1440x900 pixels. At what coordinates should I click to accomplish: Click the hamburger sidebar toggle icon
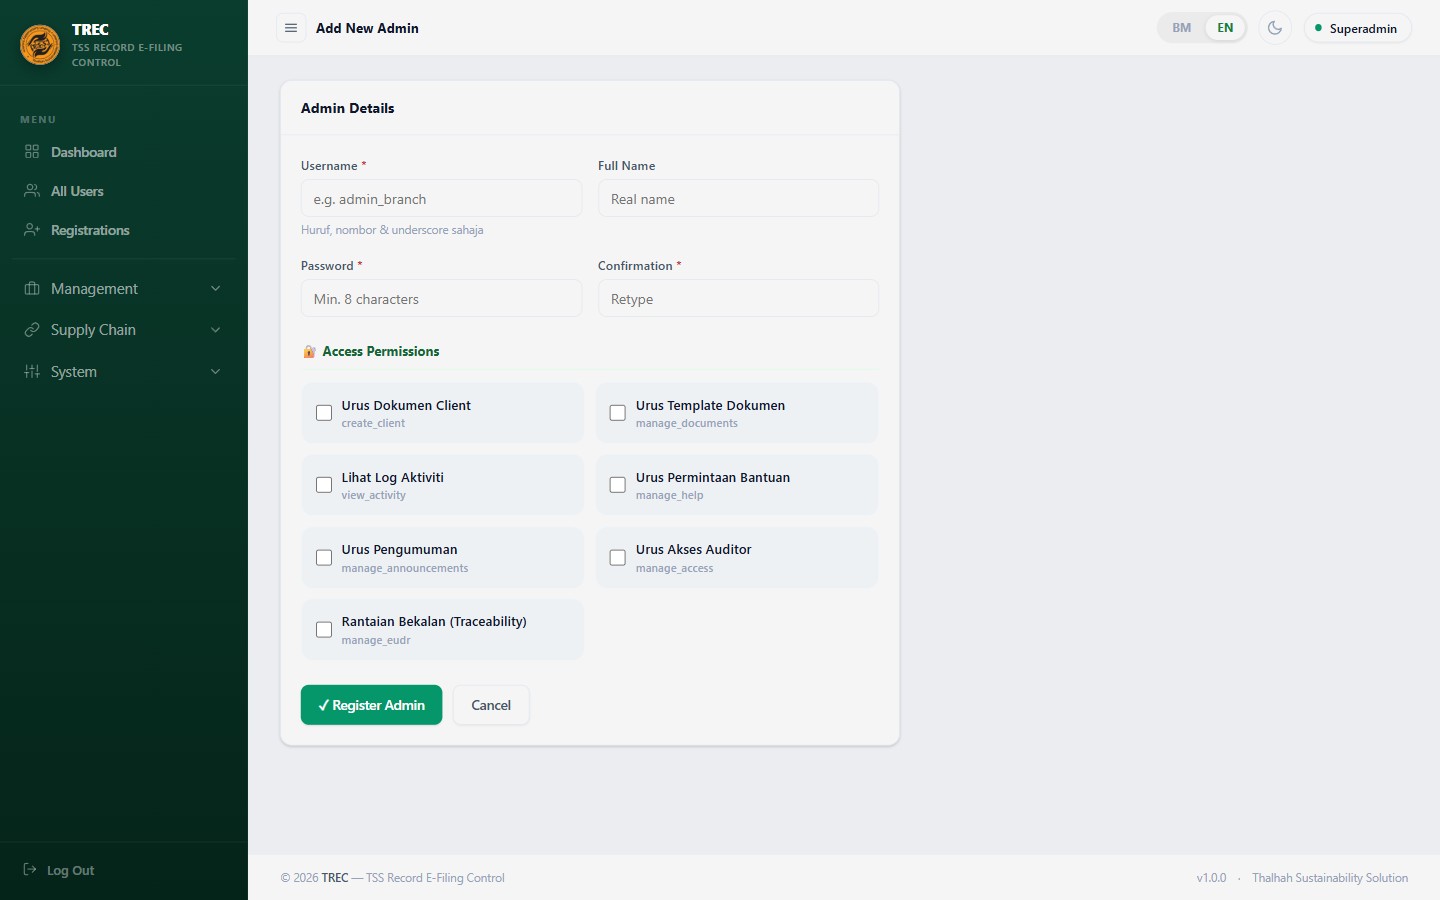tap(291, 28)
